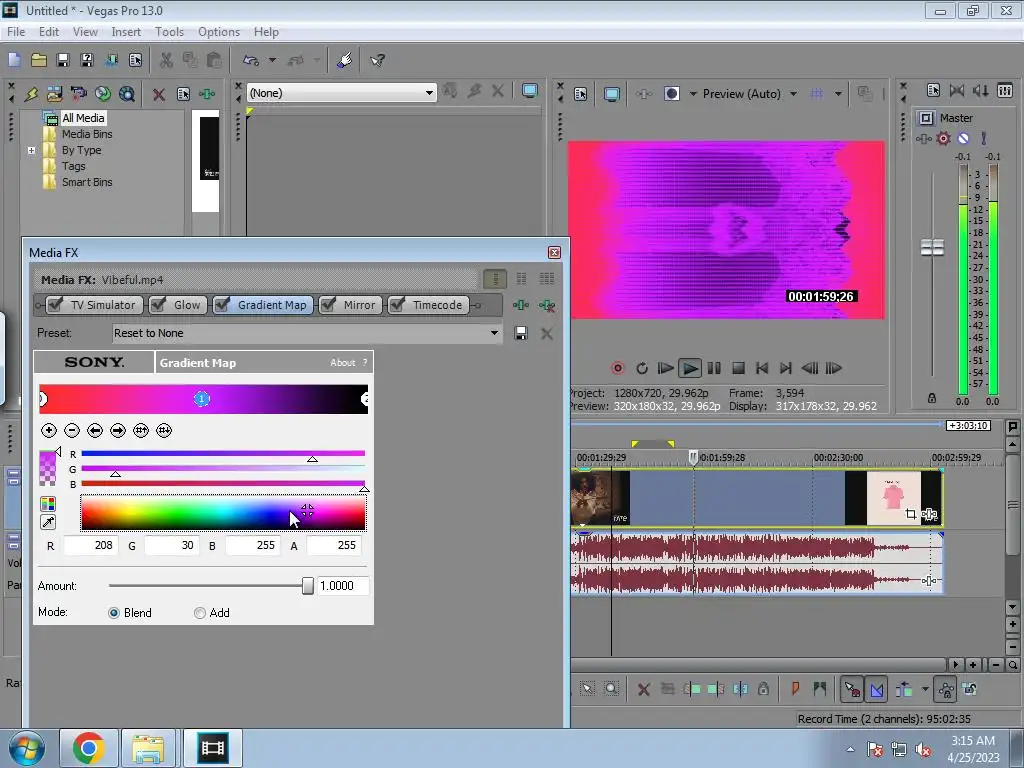1024x768 pixels.
Task: Toggle Split Screen View in preview
Action: [671, 93]
